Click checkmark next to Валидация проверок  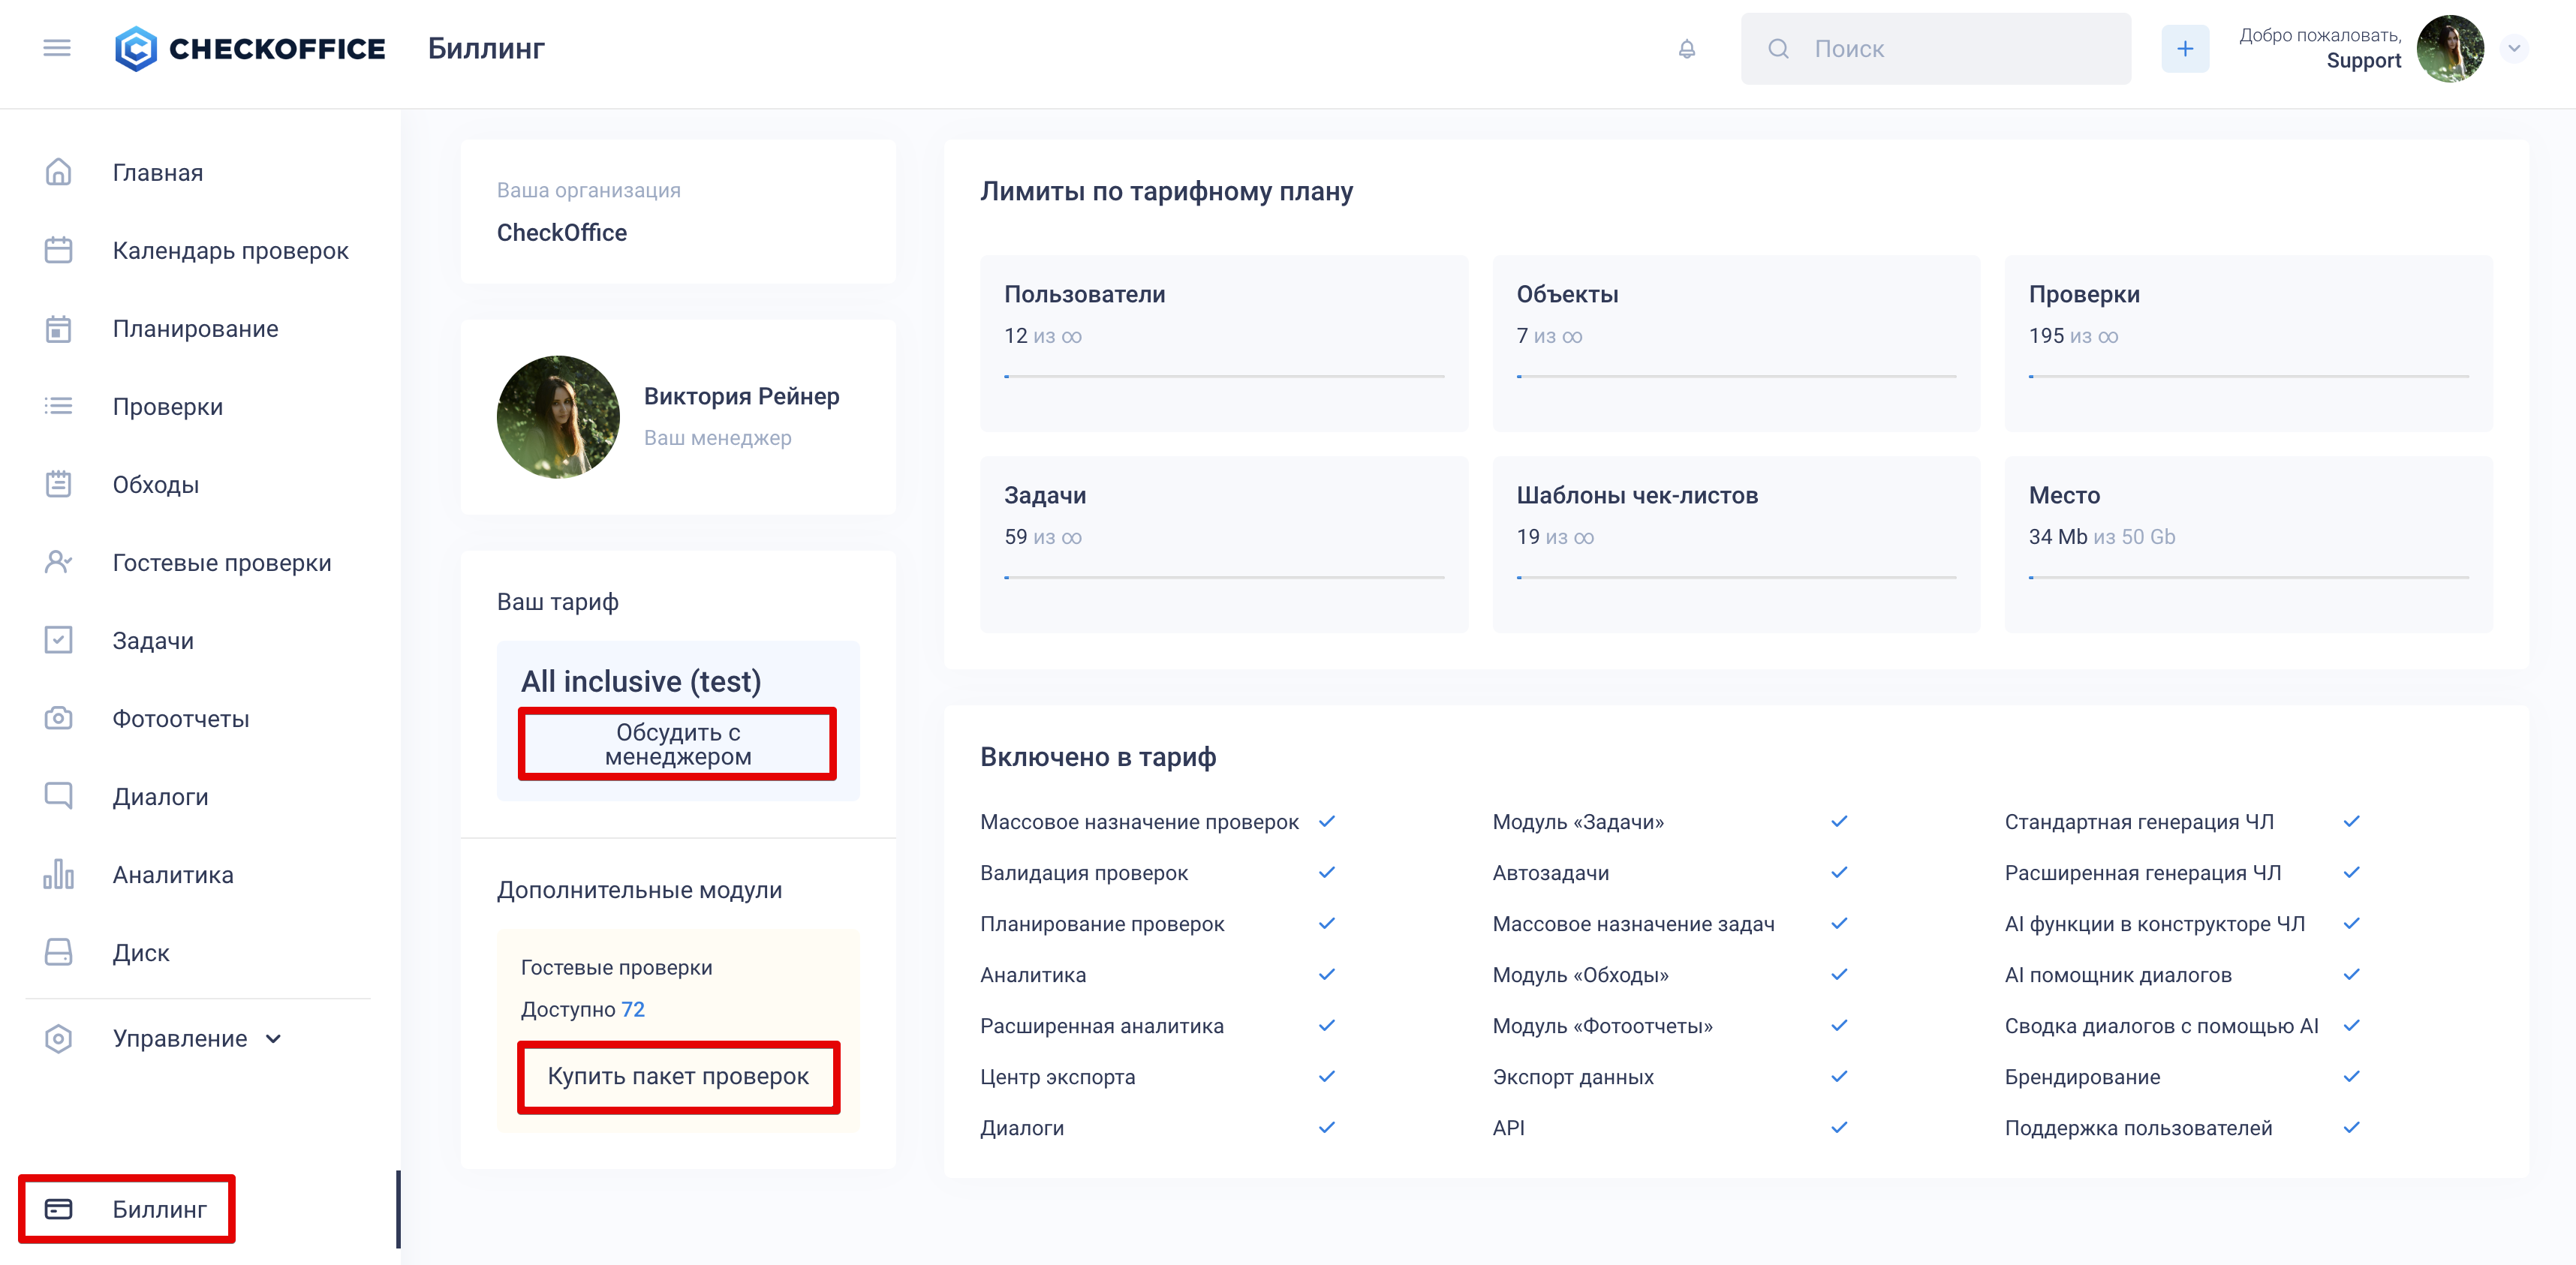(x=1326, y=872)
